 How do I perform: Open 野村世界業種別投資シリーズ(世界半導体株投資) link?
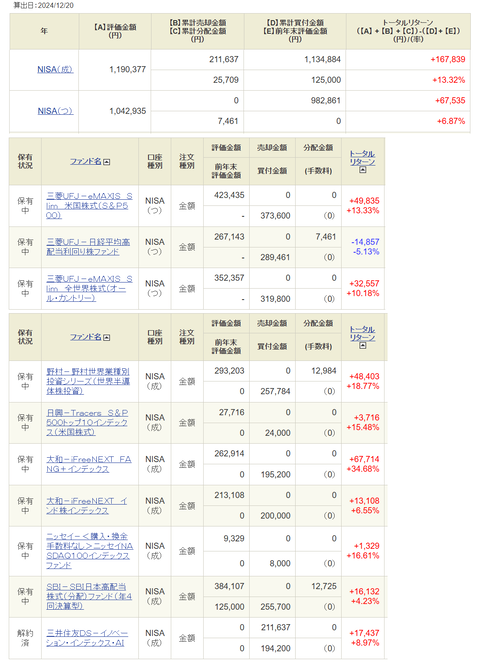(88, 381)
